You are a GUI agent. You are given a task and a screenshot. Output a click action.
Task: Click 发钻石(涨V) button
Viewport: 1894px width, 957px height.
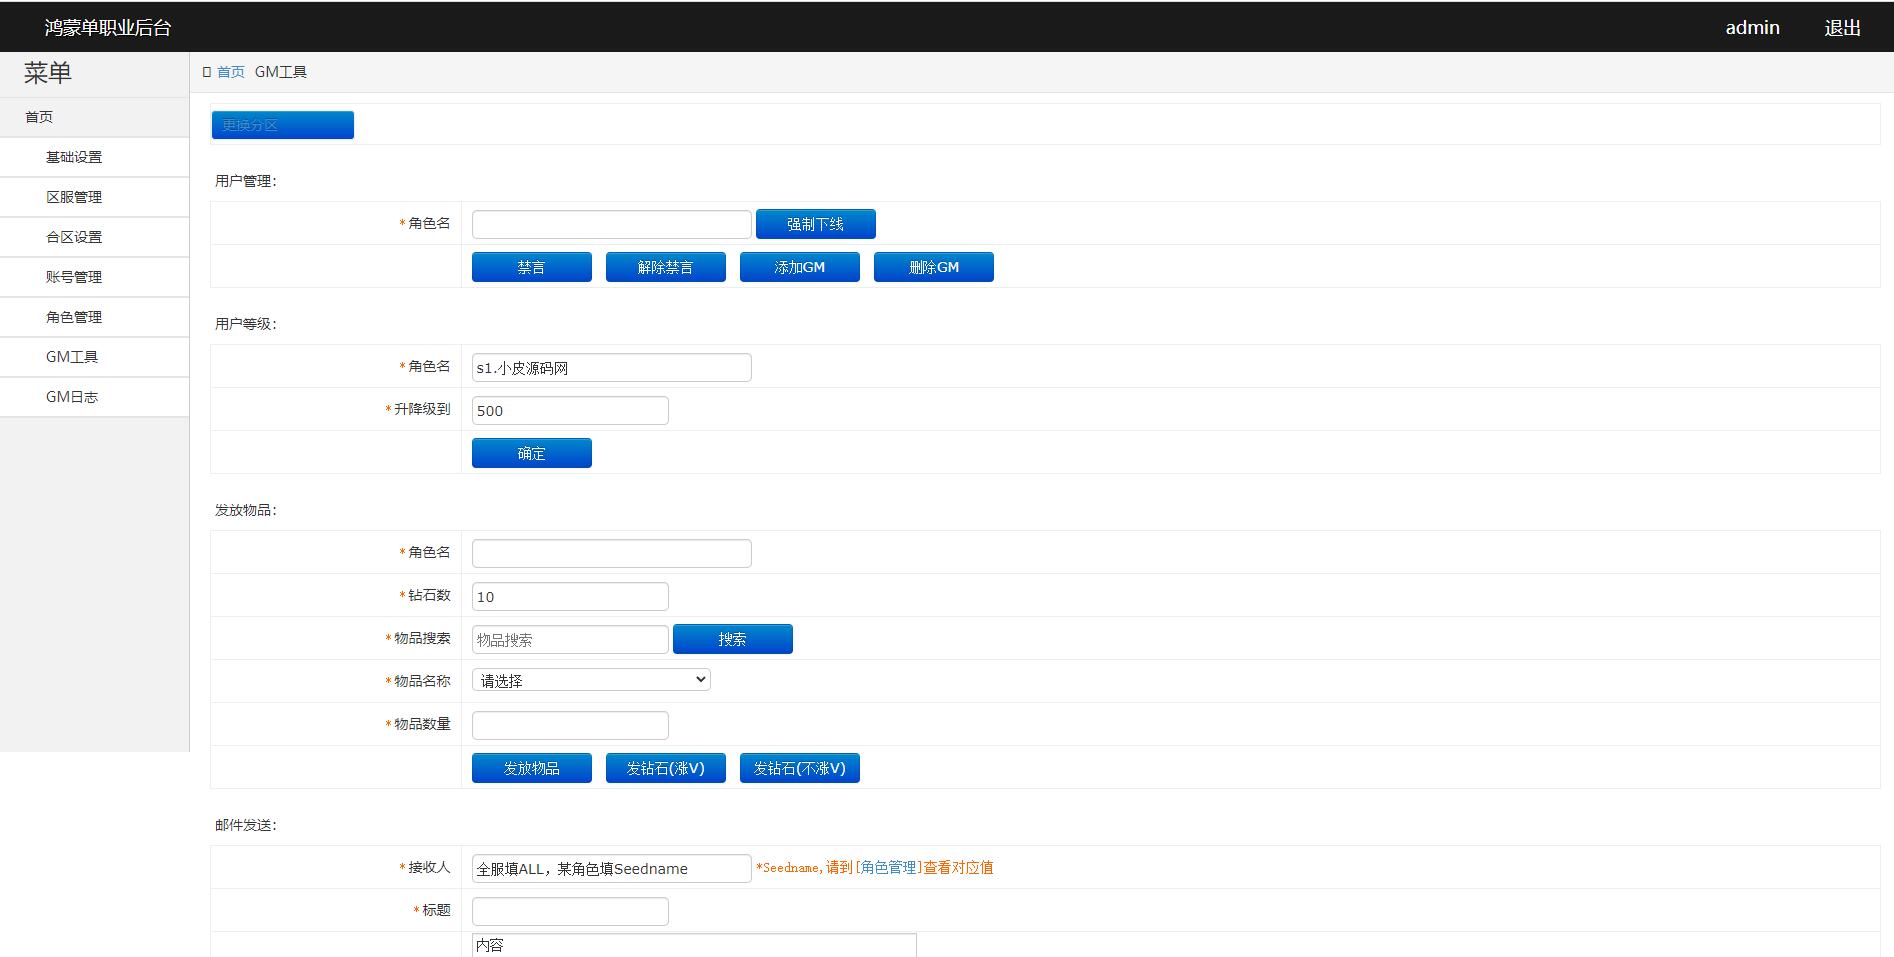[665, 767]
